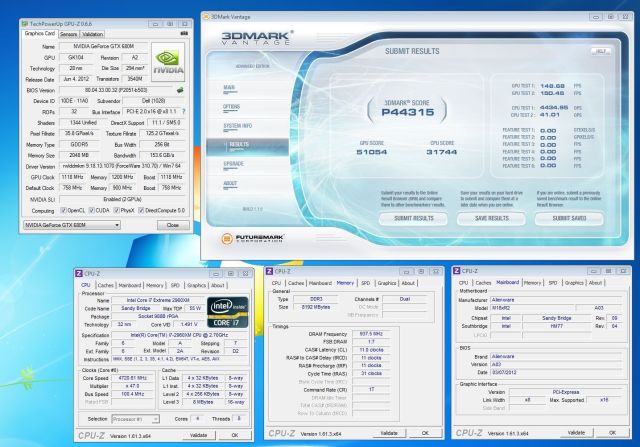Click the Help button in 3DMark Vantage
This screenshot has height=447, width=640.
[601, 51]
